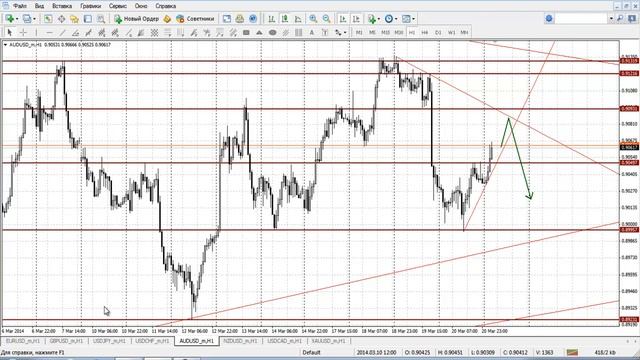The image size is (640, 360).
Task: Select the rectangle shape tool
Action: click(x=246, y=32)
